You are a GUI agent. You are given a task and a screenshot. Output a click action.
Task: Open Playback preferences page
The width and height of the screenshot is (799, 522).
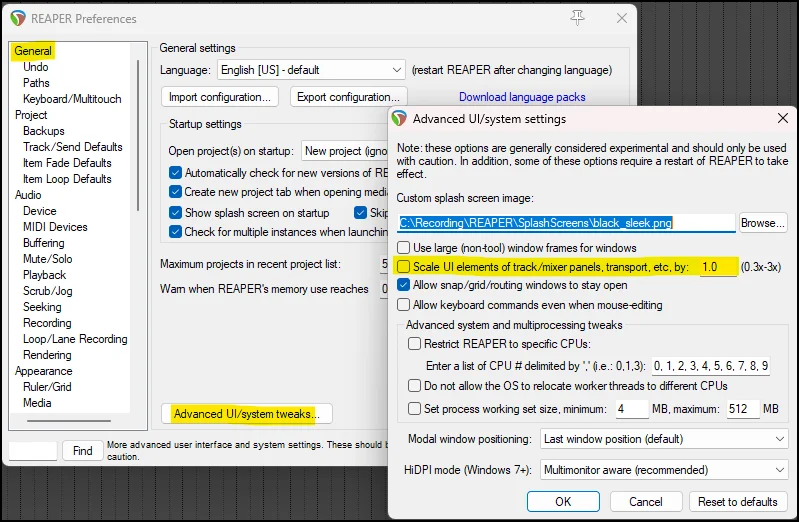[44, 275]
